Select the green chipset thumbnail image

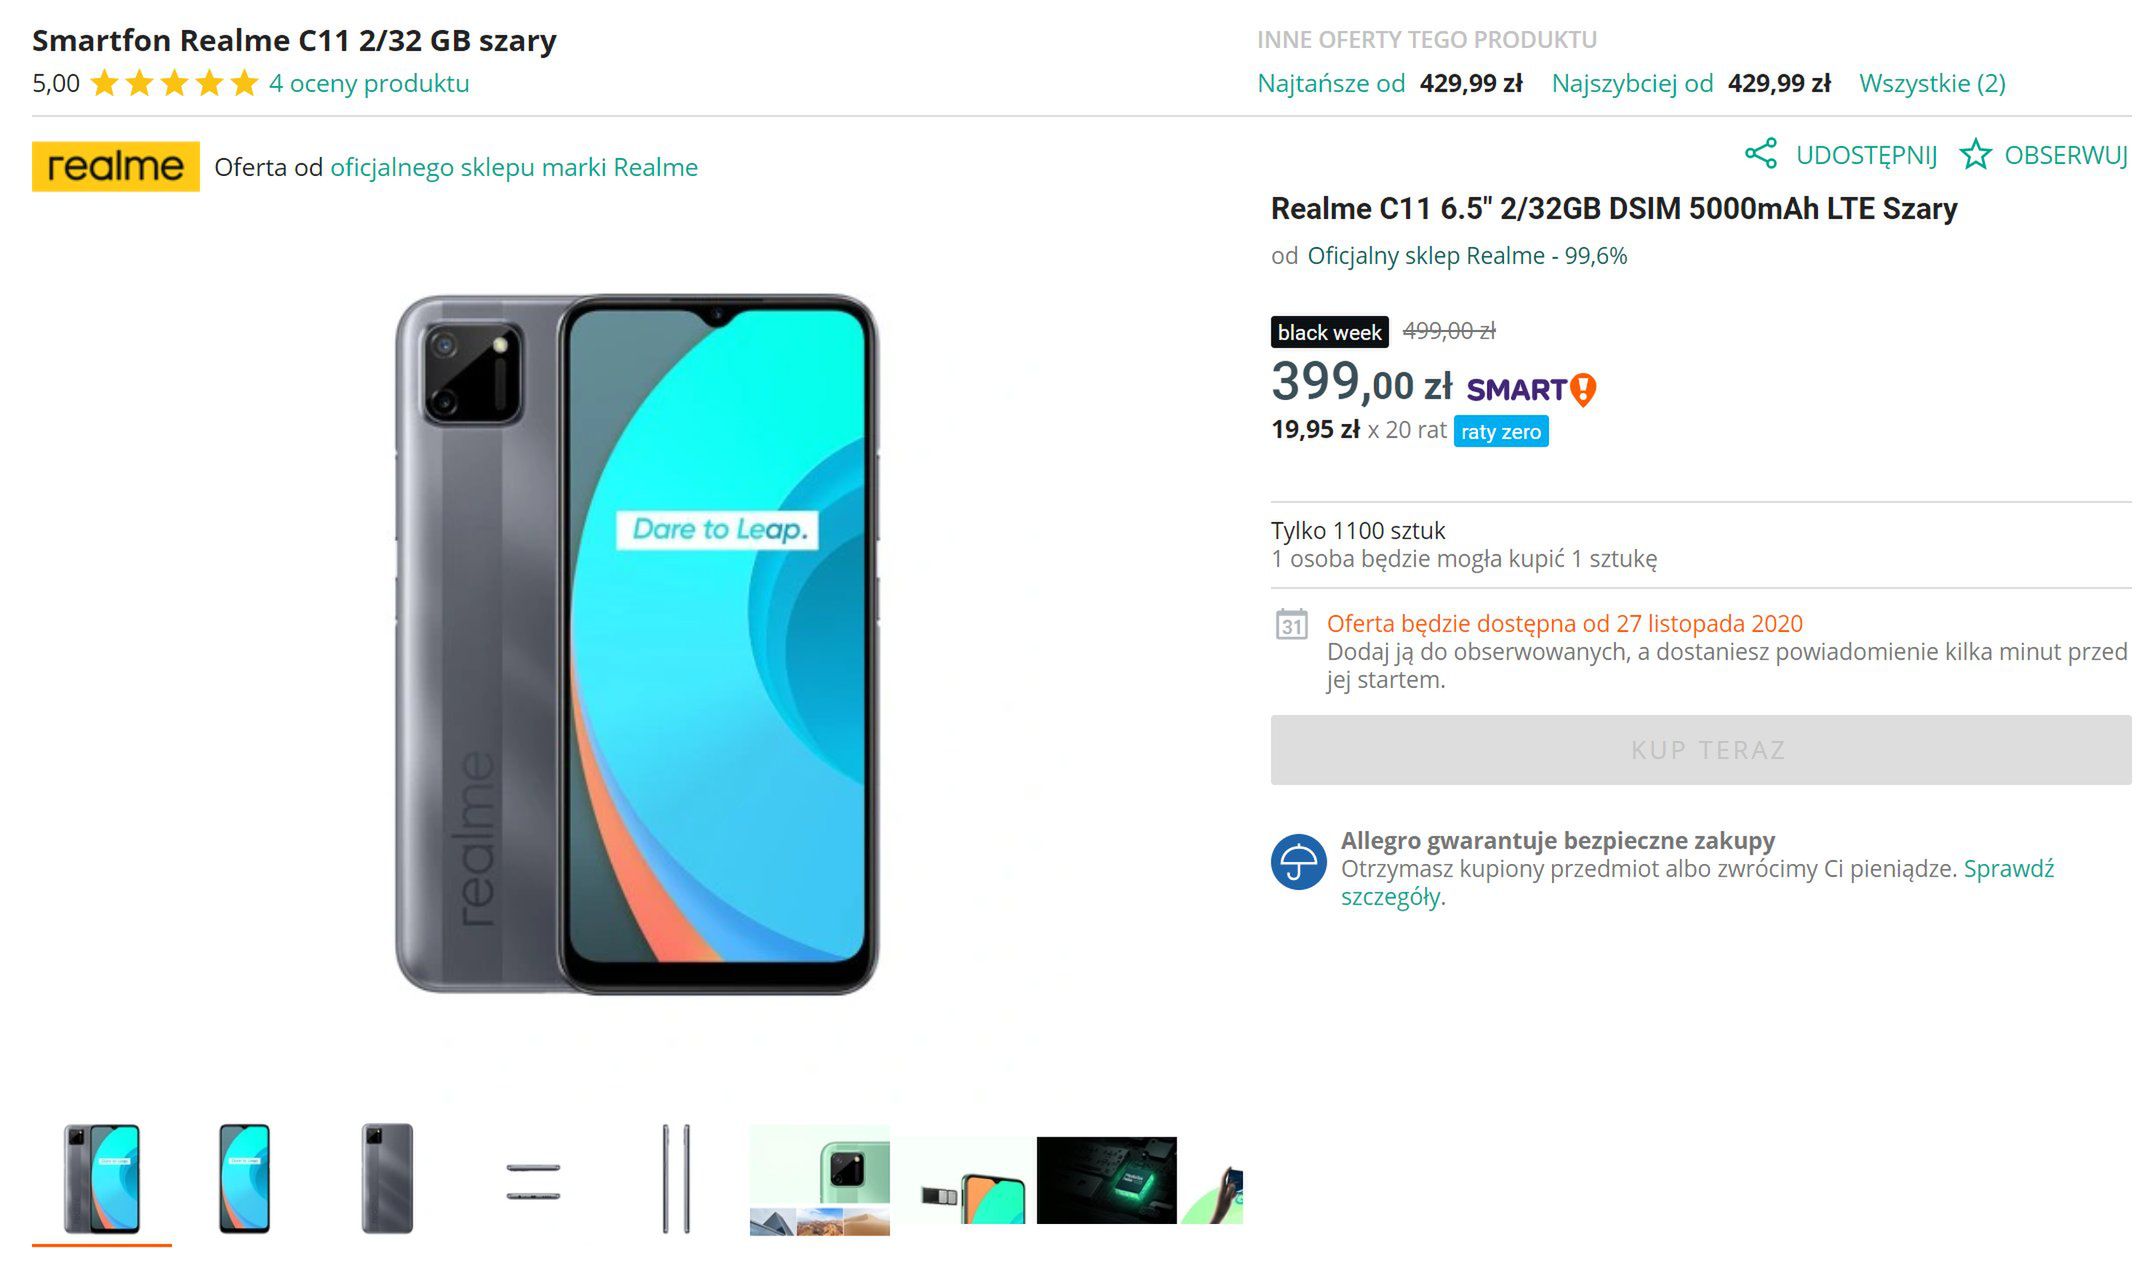1106,1180
